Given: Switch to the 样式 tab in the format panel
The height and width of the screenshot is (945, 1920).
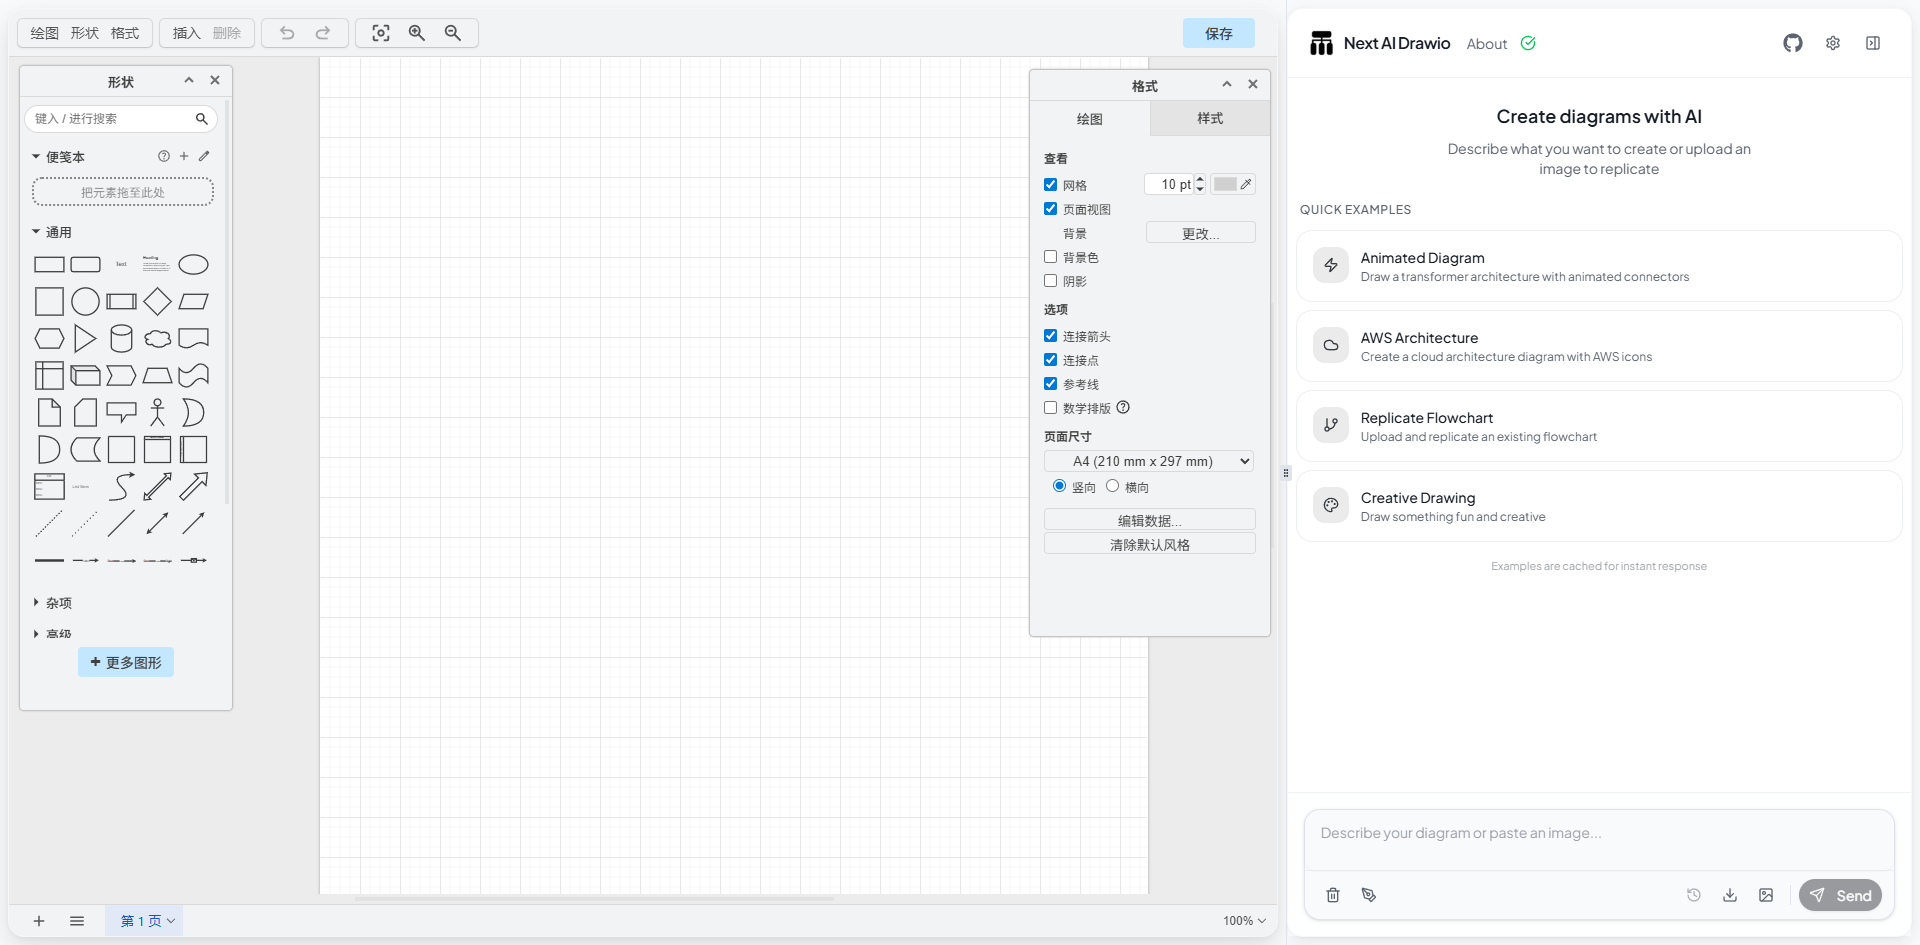Looking at the screenshot, I should pos(1210,118).
